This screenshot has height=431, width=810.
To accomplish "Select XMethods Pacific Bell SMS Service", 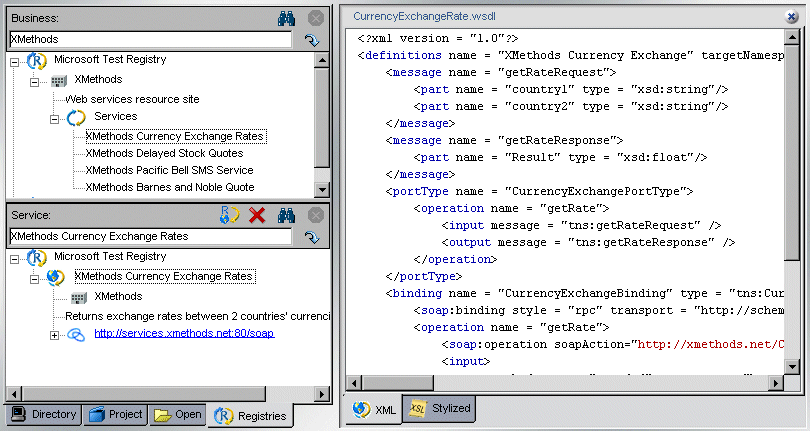I will pos(169,170).
